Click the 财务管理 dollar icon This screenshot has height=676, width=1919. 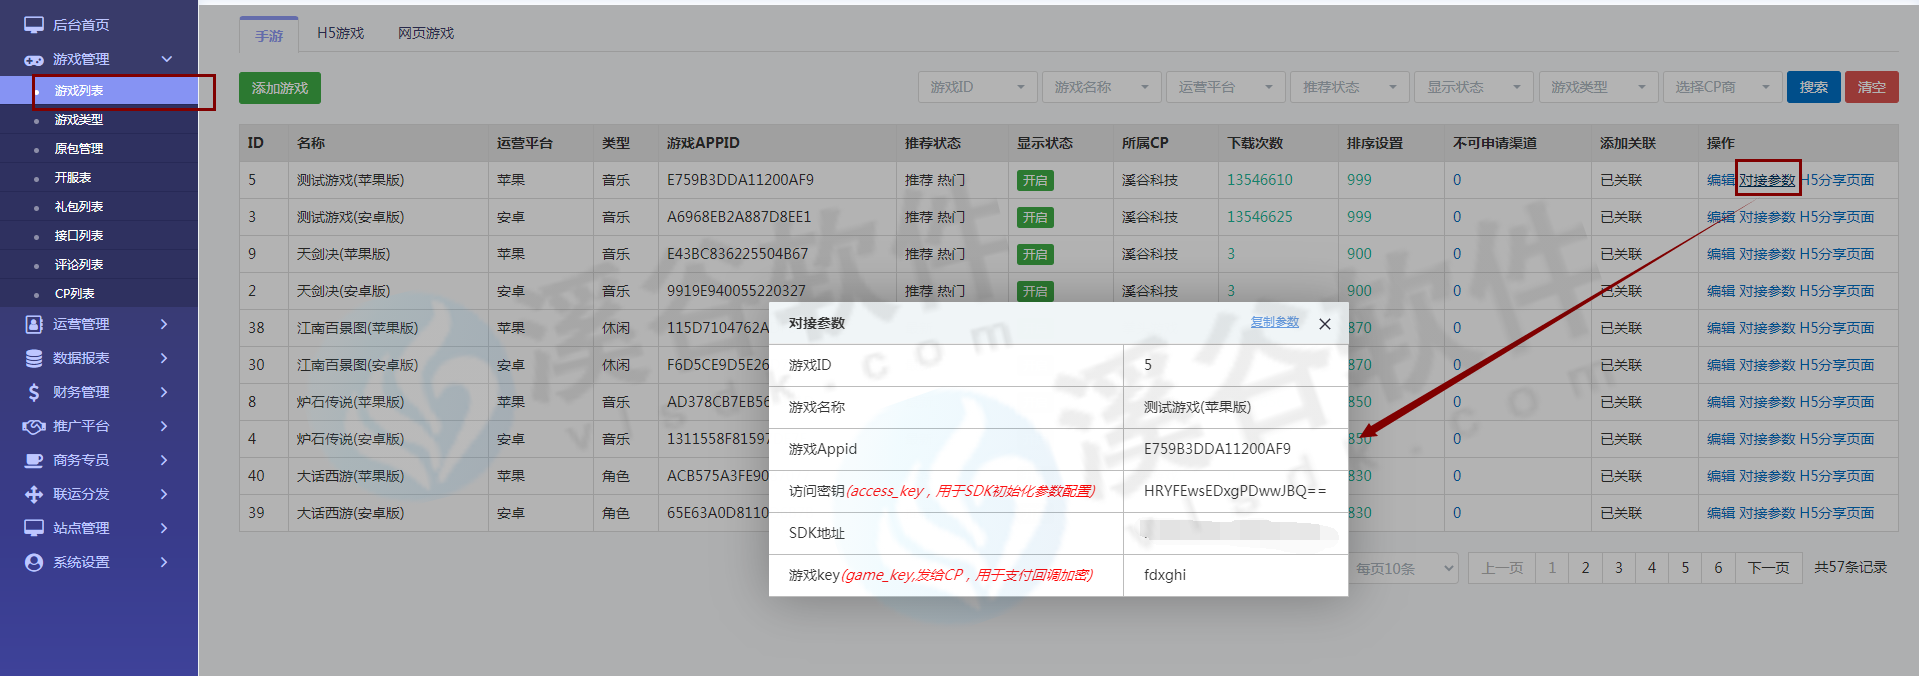[34, 392]
